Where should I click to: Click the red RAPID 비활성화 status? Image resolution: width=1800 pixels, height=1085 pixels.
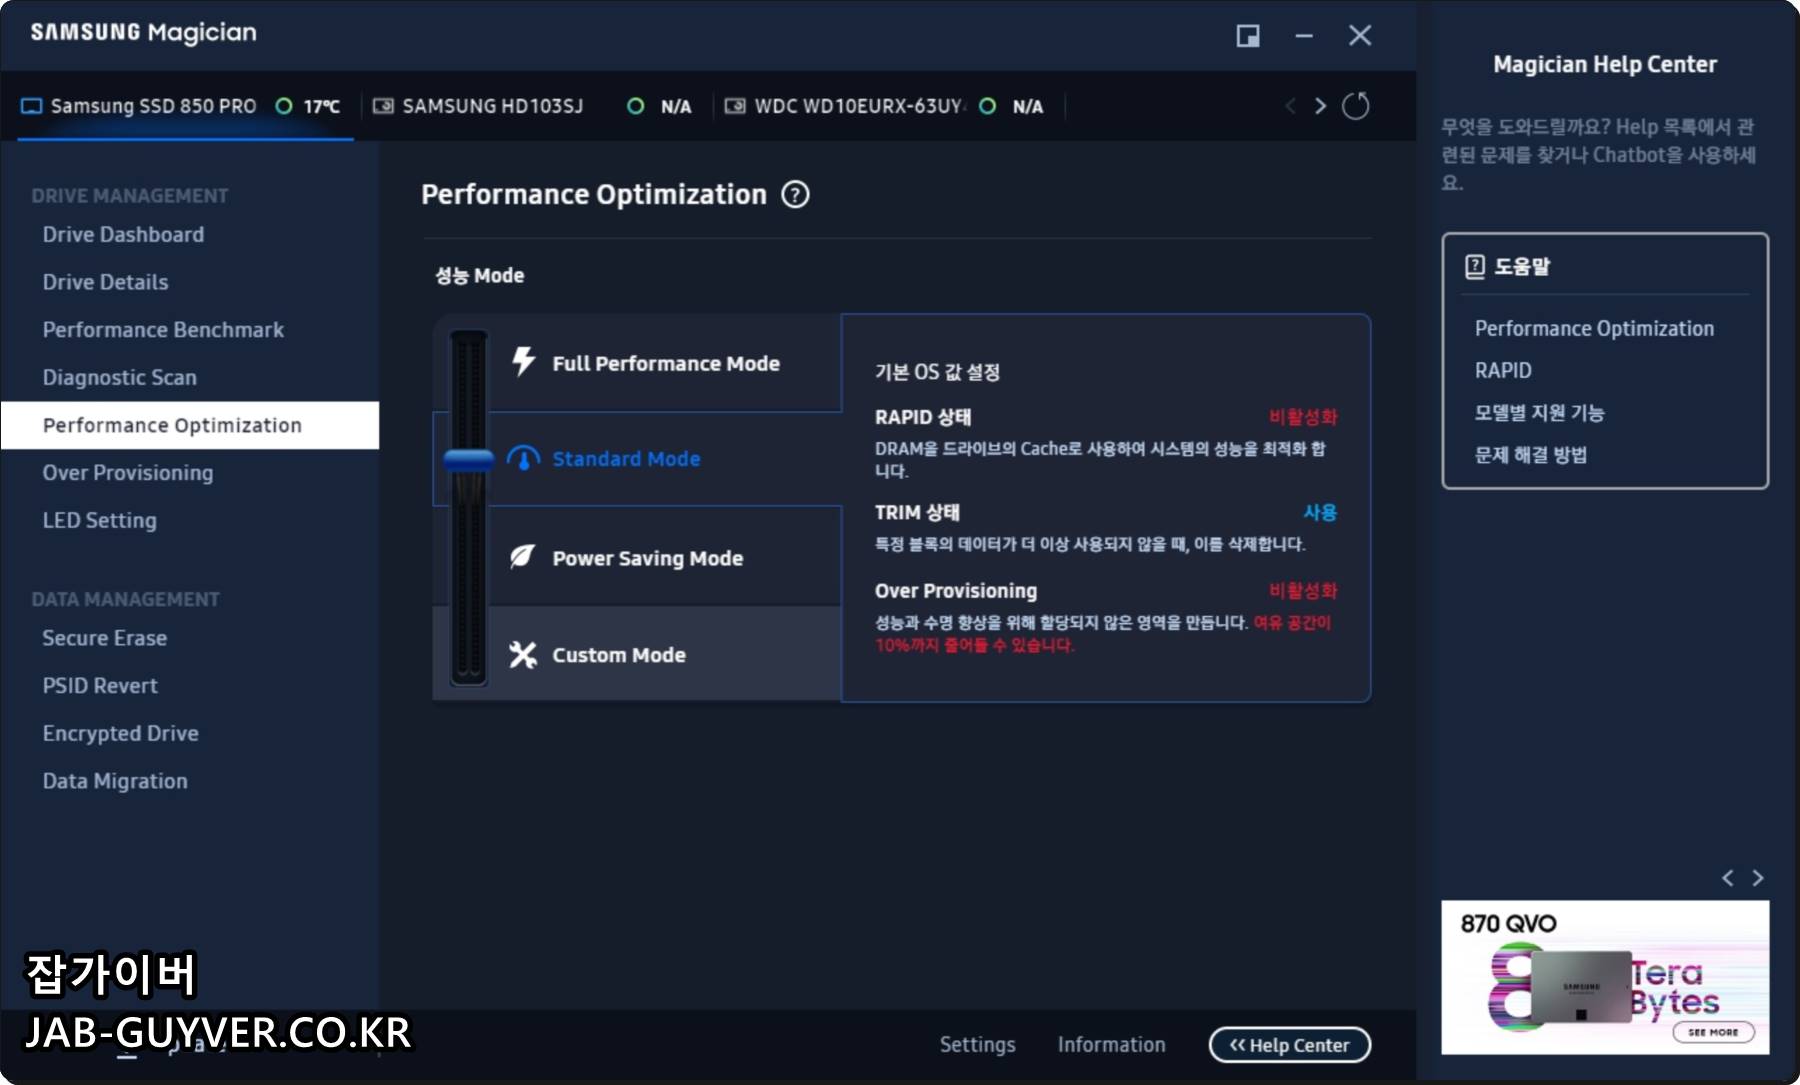(1303, 417)
